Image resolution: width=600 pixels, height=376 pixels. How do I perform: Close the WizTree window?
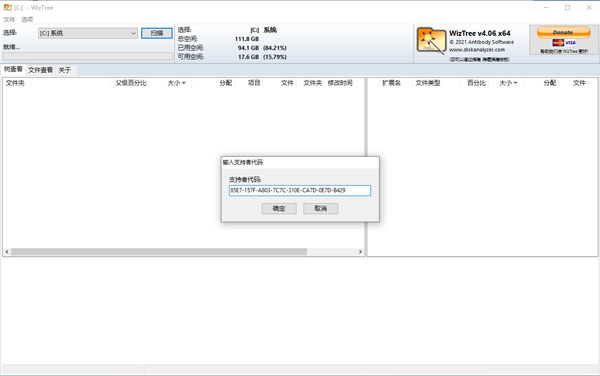(589, 7)
